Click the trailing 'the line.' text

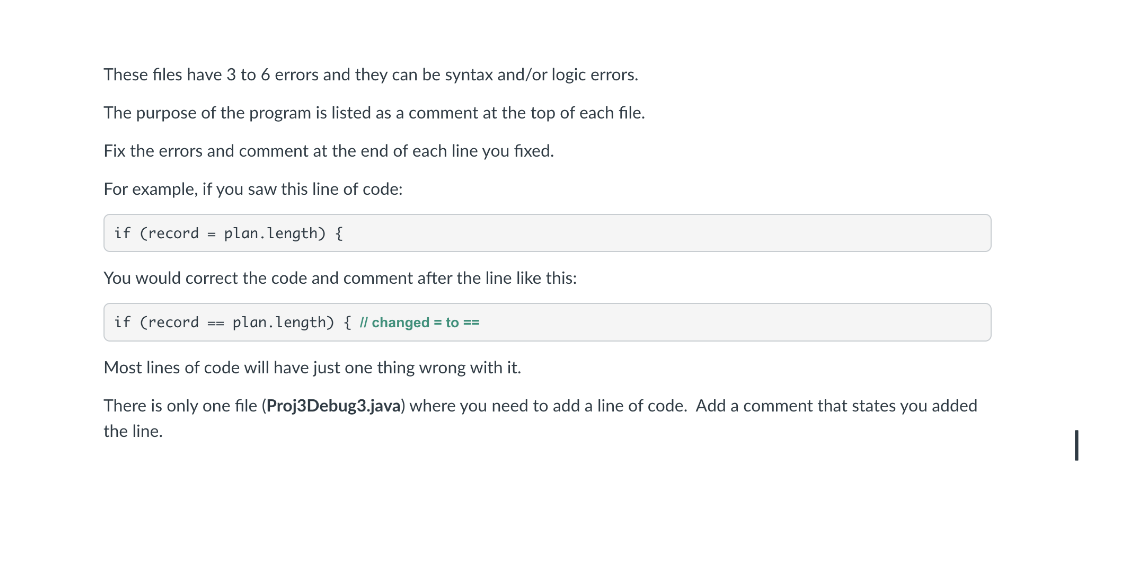tap(133, 431)
